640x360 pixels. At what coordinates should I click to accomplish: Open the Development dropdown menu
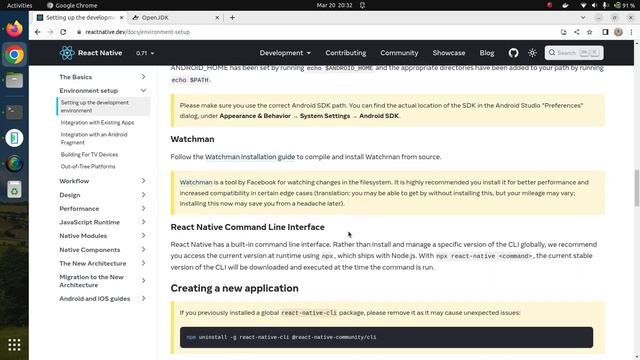click(x=285, y=53)
